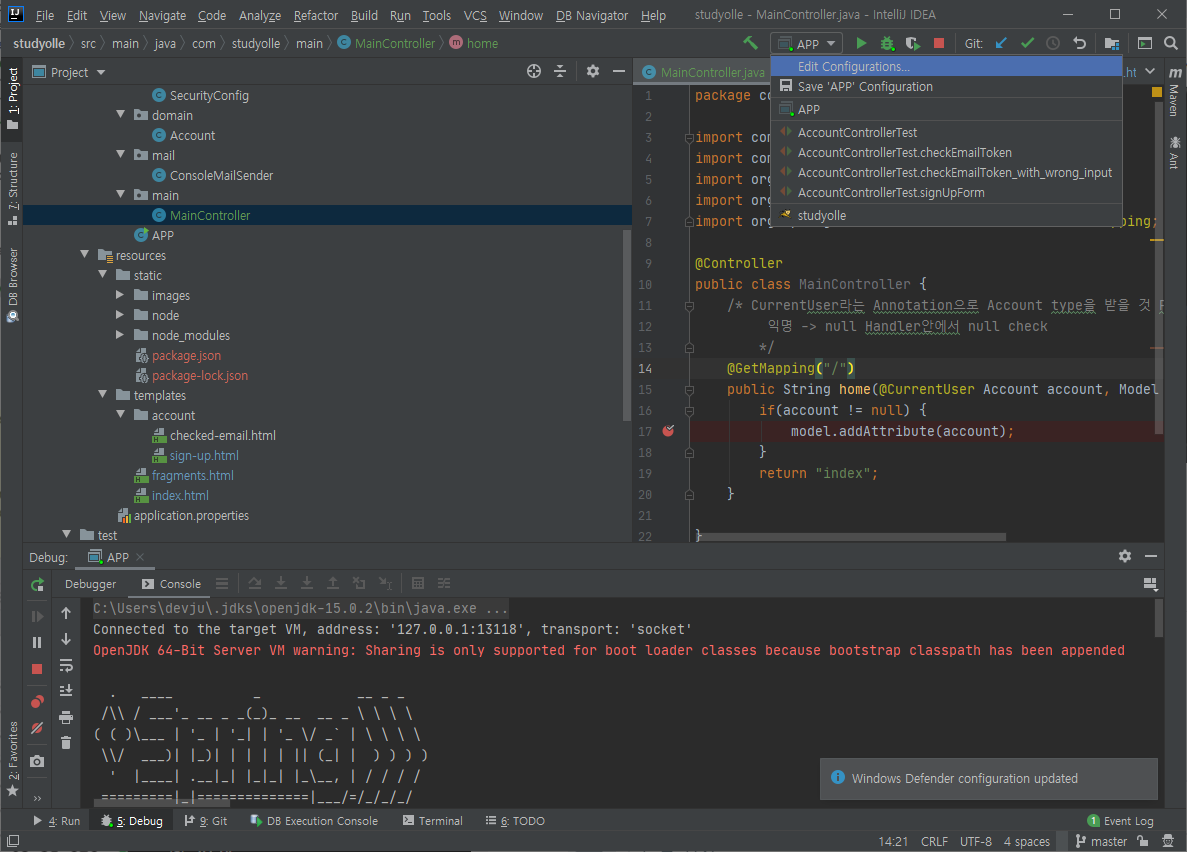Screen dimensions: 1187x852
Task: Show Git history clock icon
Action: [x=1053, y=43]
